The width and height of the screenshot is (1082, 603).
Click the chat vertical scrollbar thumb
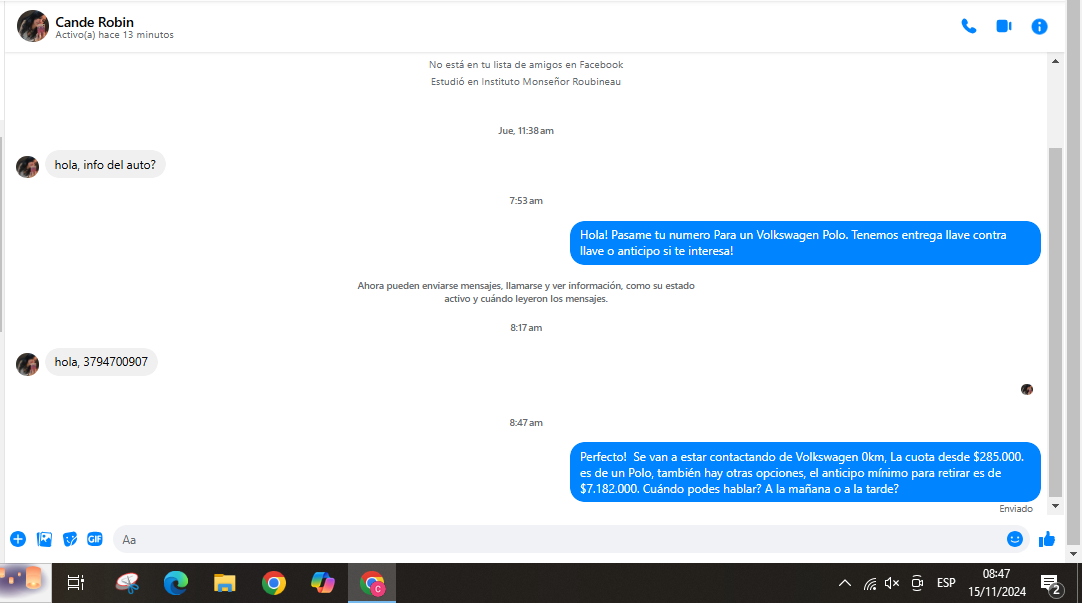[1055, 322]
